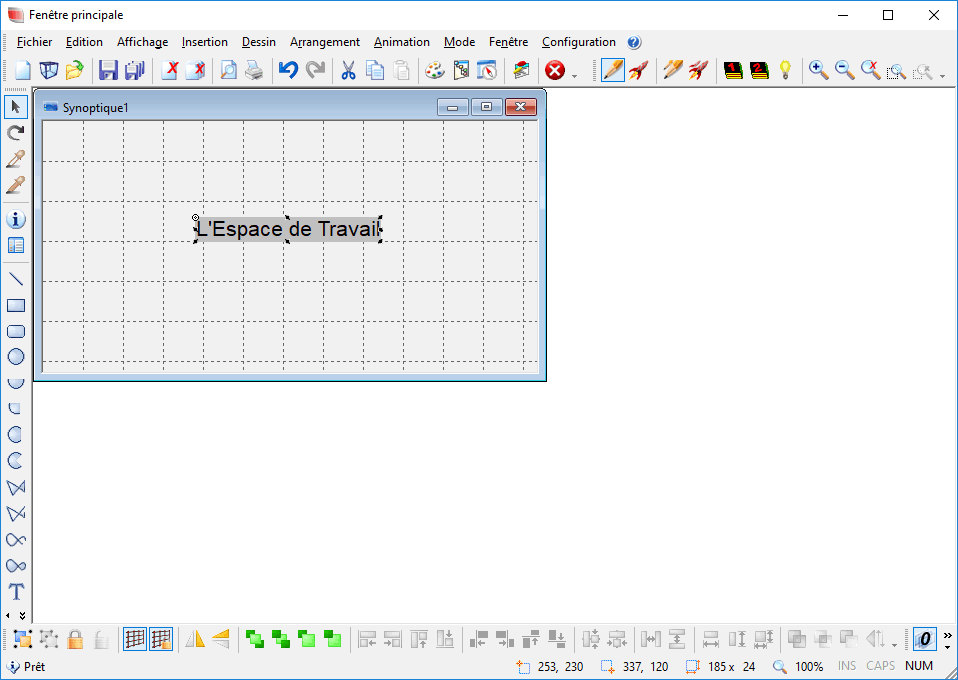Click the red circle X icon
The width and height of the screenshot is (958, 680).
[x=555, y=70]
